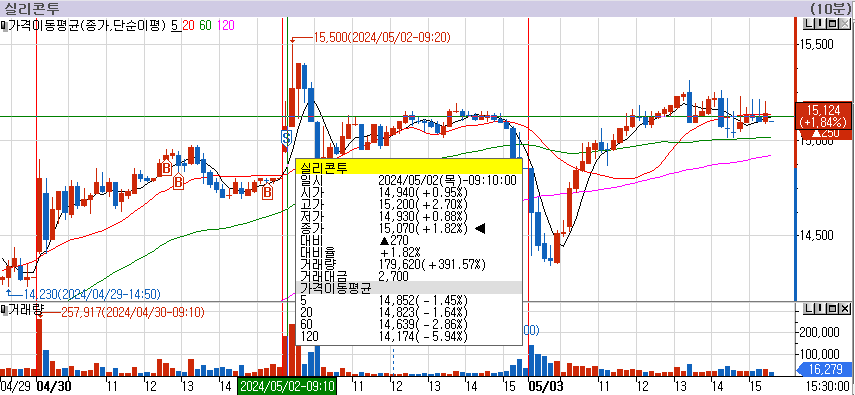Click the 15,500 price axis label
The image size is (855, 395).
(816, 44)
